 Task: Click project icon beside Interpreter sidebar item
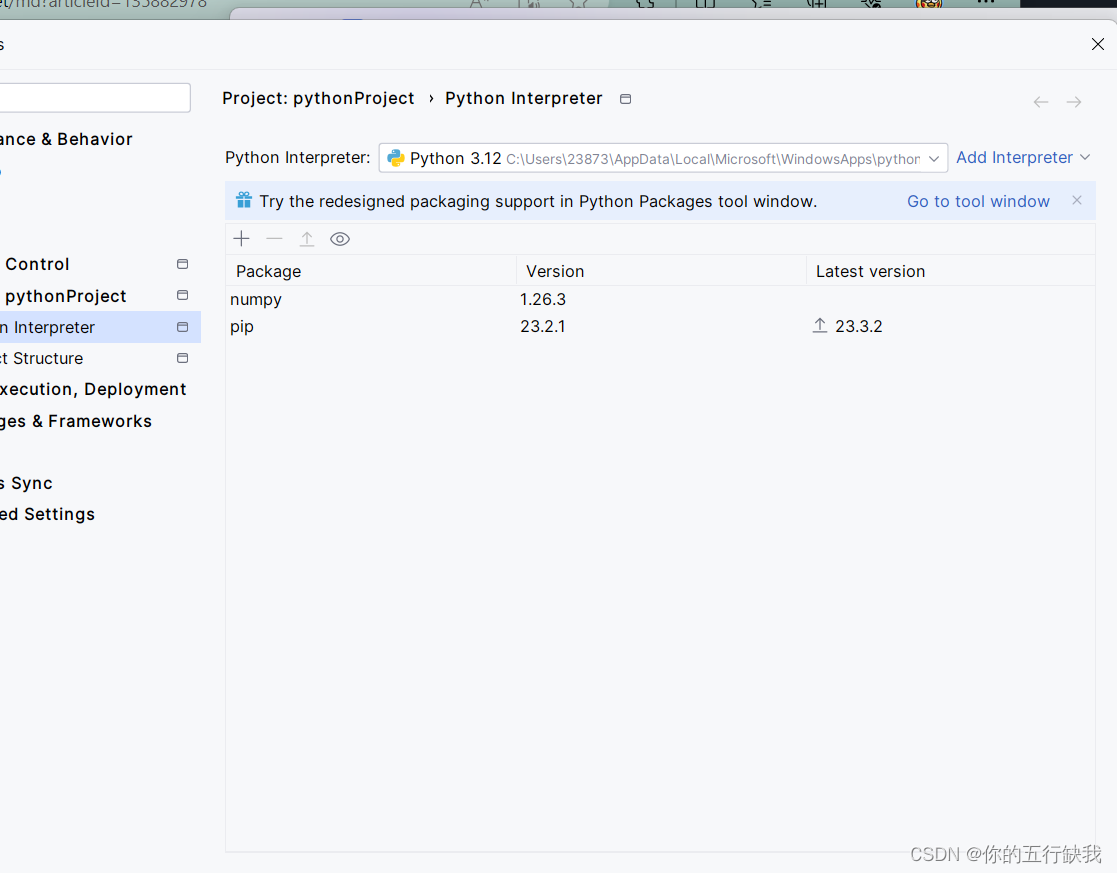point(182,327)
